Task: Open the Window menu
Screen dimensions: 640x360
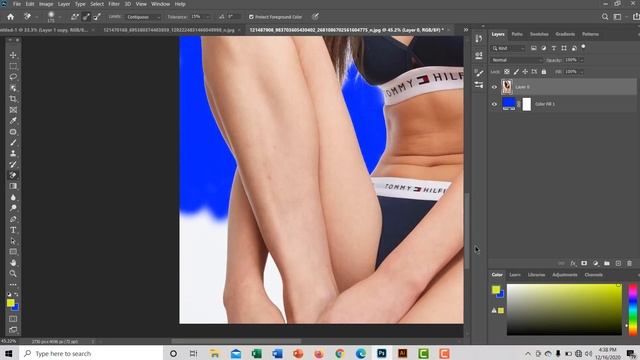Action: [160, 4]
